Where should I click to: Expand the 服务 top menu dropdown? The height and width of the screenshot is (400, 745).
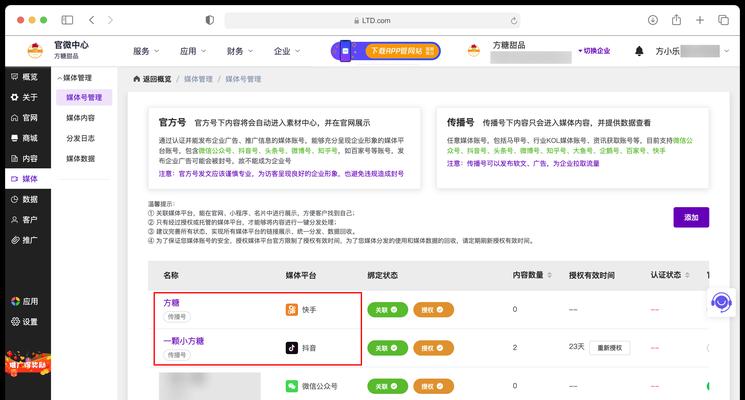(x=146, y=51)
